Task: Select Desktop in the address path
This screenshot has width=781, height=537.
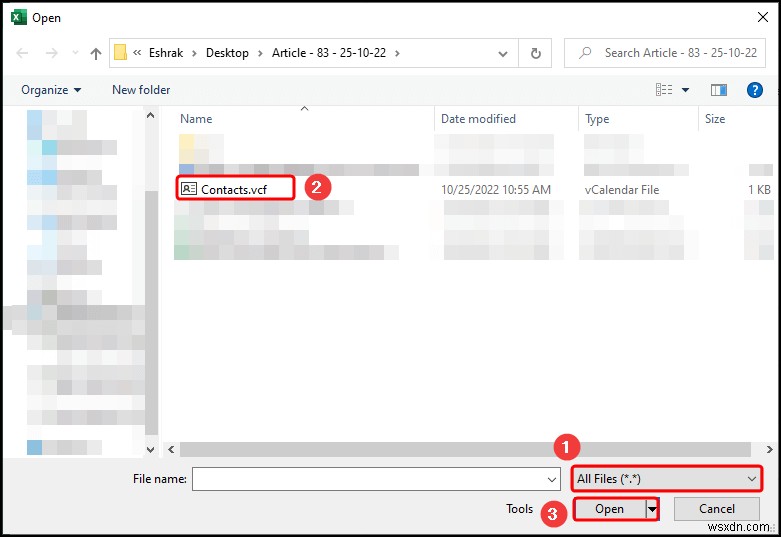Action: (227, 53)
